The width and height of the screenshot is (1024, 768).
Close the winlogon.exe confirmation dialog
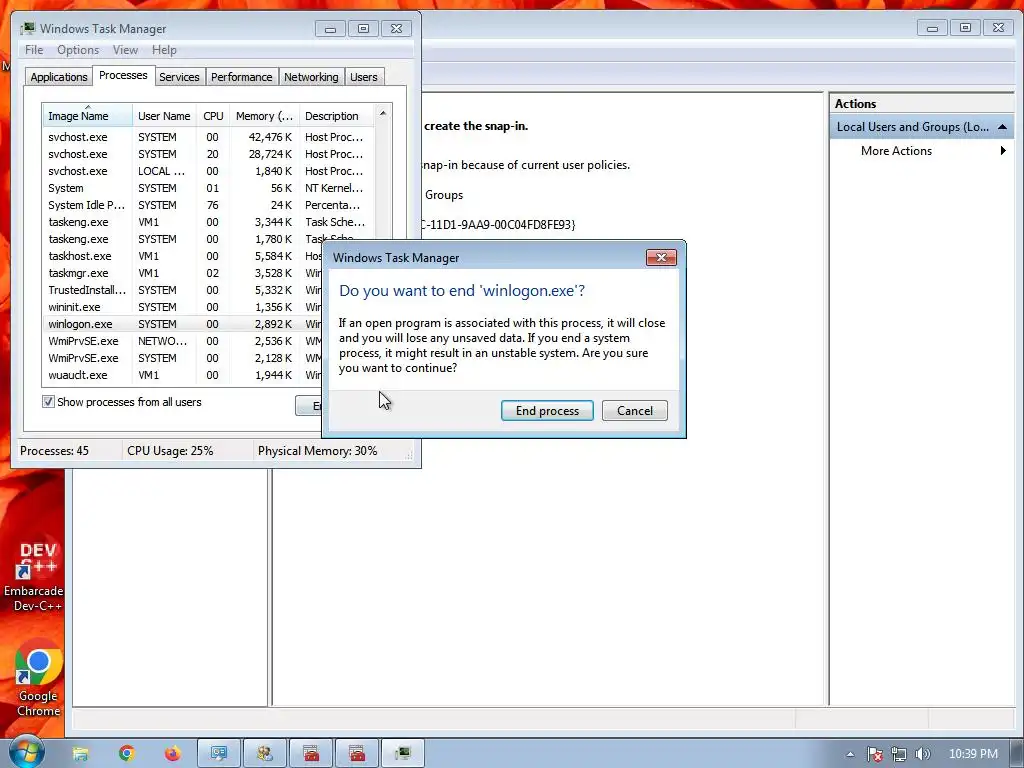coord(661,257)
